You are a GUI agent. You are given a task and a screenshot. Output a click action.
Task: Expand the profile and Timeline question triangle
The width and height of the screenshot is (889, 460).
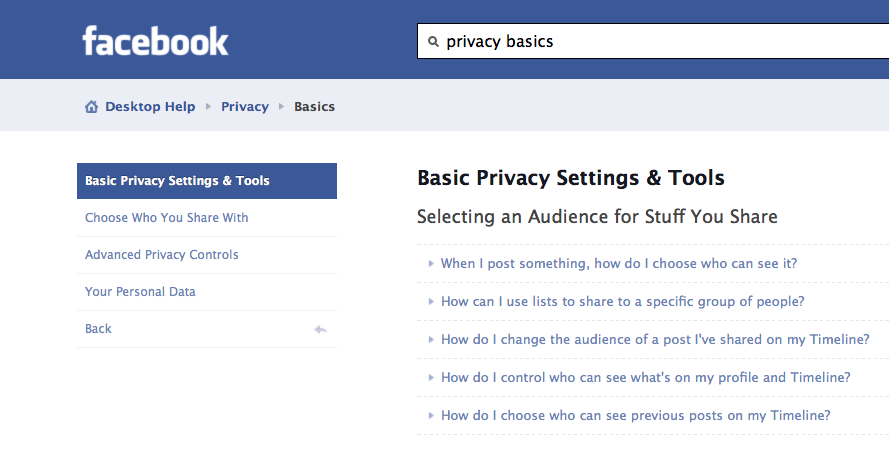(x=431, y=378)
